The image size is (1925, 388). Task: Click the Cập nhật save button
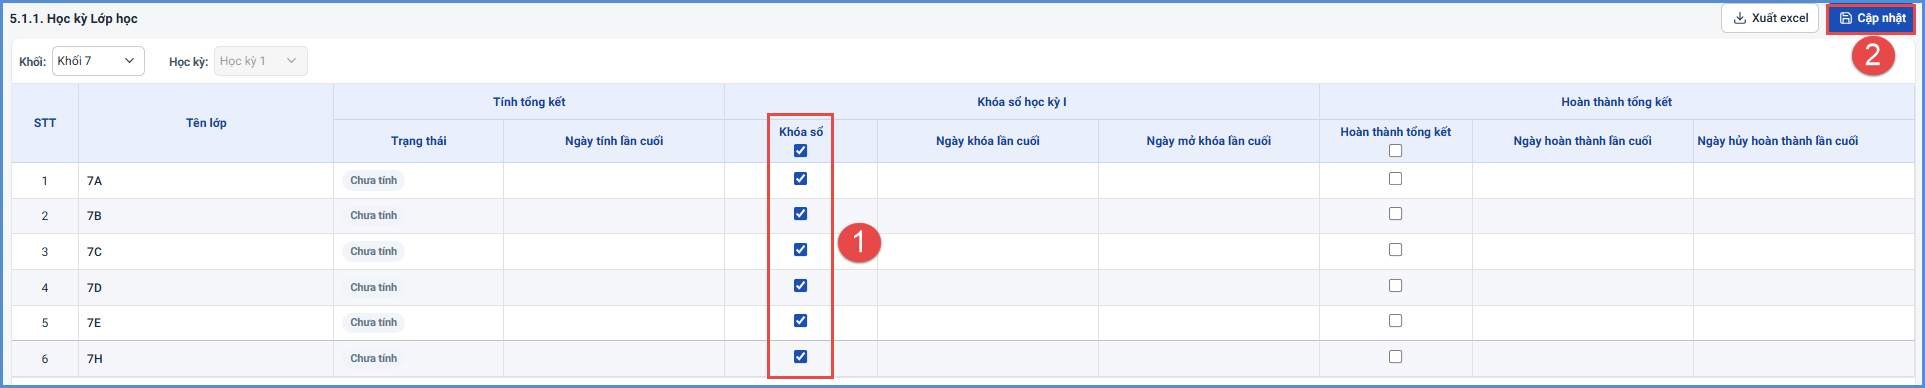pos(1872,18)
